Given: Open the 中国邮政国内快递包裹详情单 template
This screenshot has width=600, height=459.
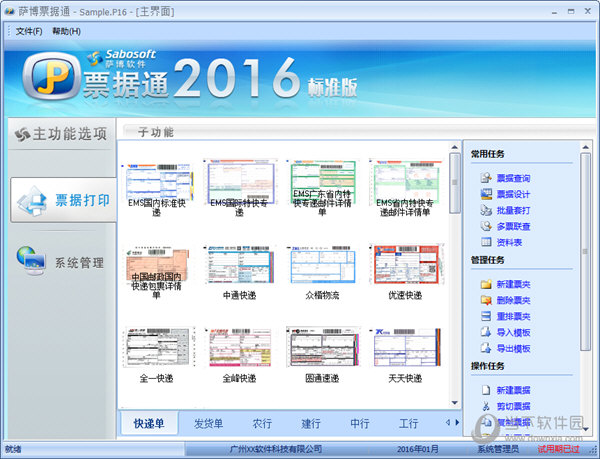Looking at the screenshot, I should coord(157,272).
